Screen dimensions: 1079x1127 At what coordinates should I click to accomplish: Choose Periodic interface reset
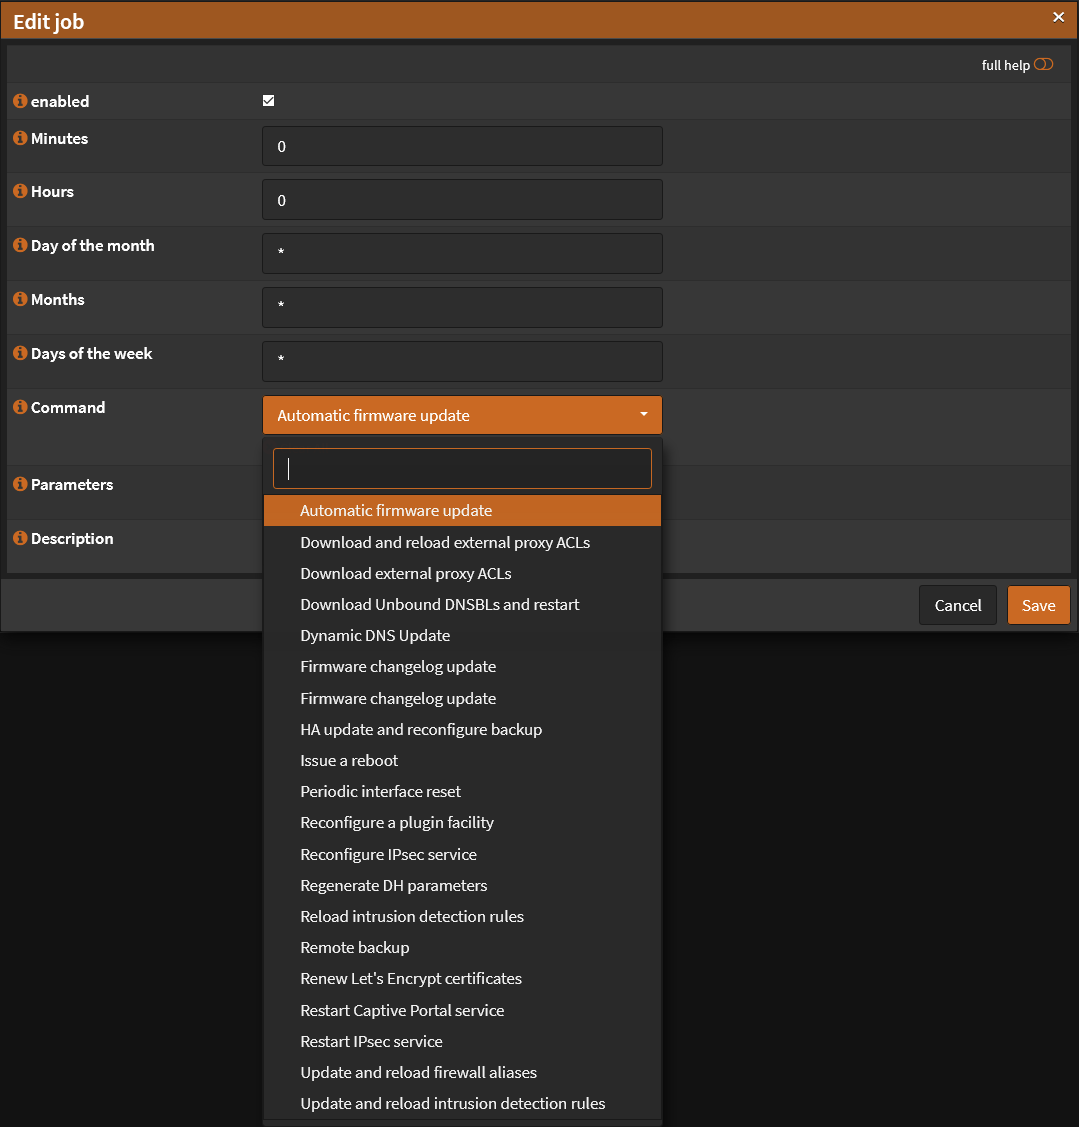click(381, 791)
